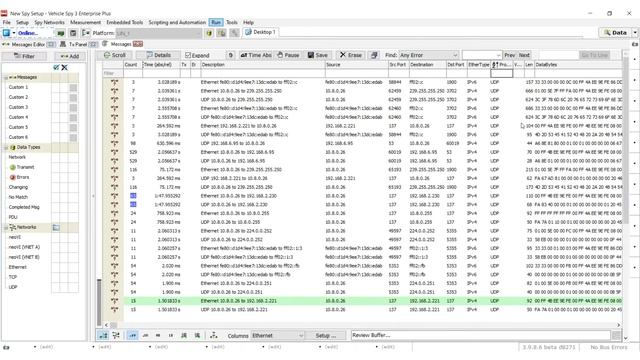Click the icon left of Platform label
The height and width of the screenshot is (360, 640).
click(86, 33)
